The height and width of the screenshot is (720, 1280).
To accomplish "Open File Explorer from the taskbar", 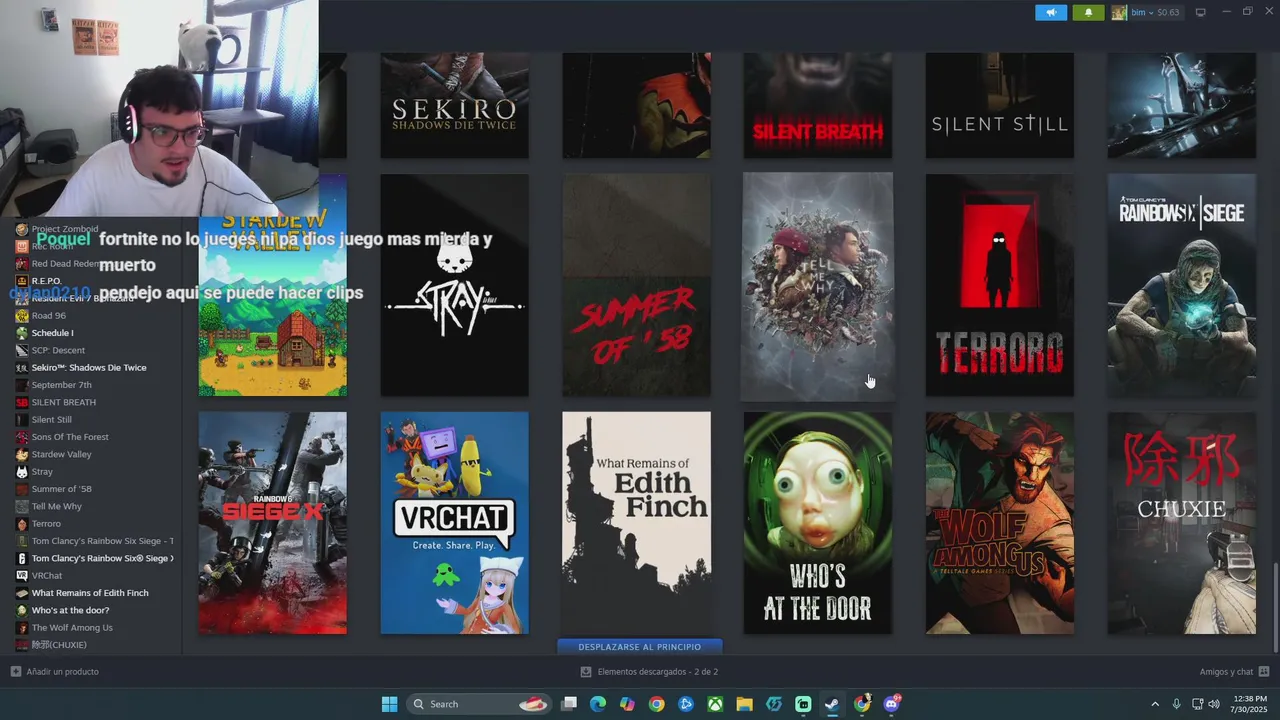I will point(744,704).
